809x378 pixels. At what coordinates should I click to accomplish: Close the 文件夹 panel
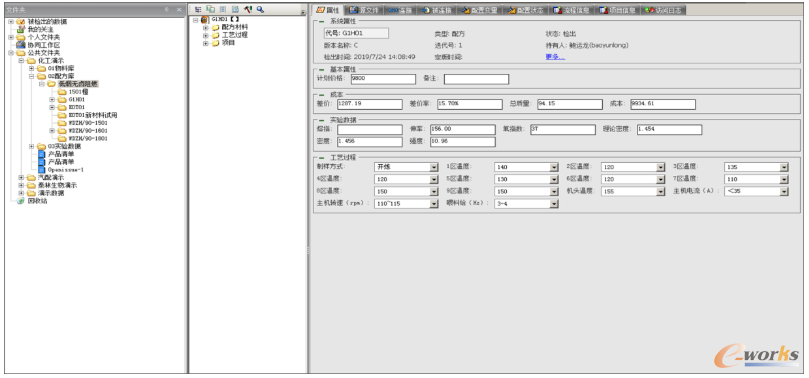[179, 9]
